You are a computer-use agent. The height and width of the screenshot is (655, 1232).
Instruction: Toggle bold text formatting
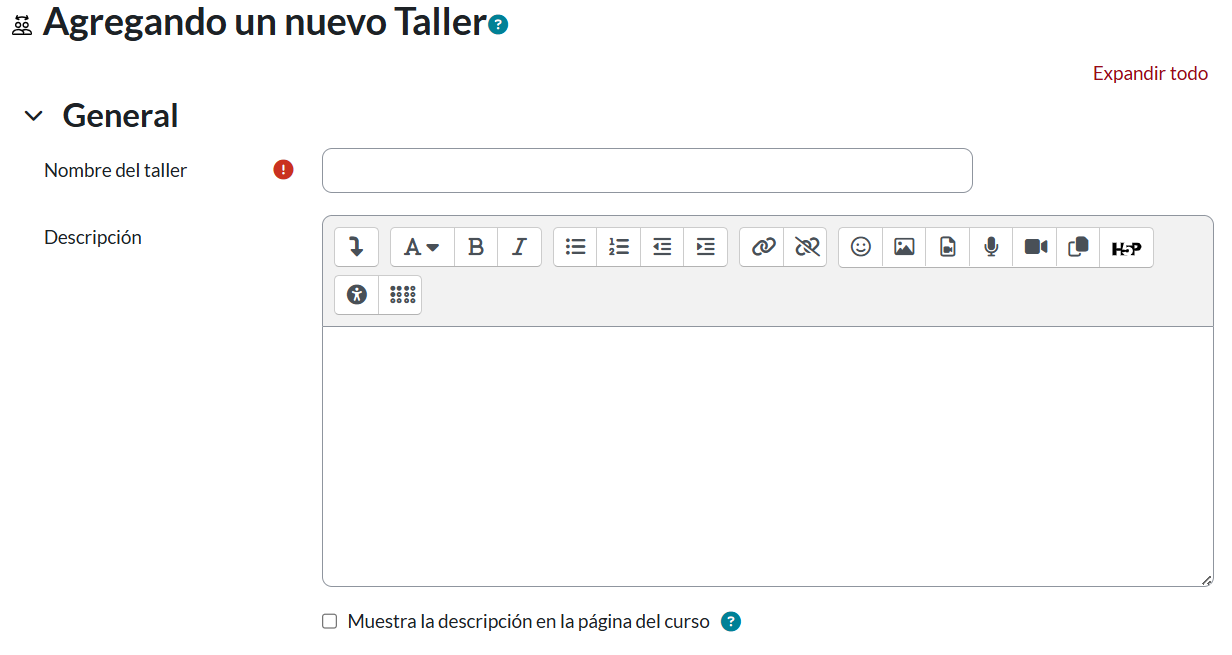(475, 247)
